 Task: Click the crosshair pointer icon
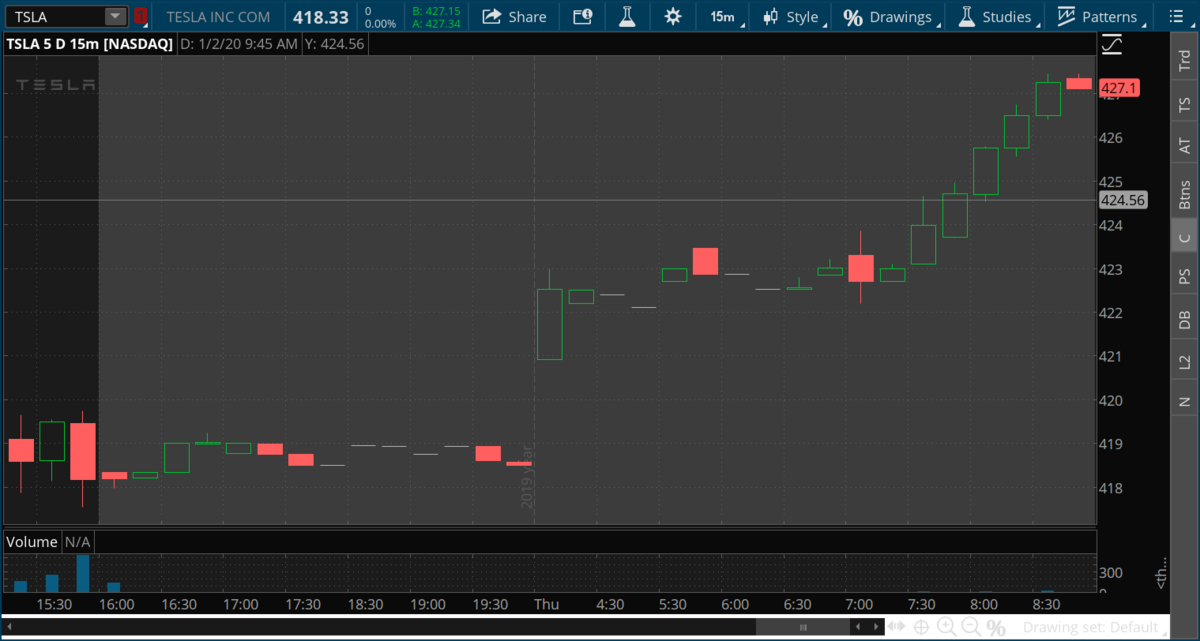tap(921, 627)
